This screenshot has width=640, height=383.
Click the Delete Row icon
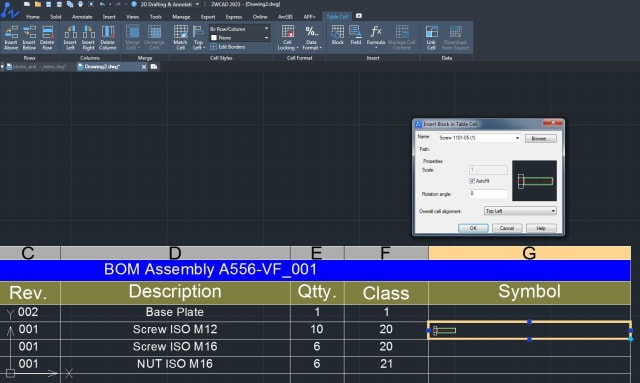tap(47, 37)
